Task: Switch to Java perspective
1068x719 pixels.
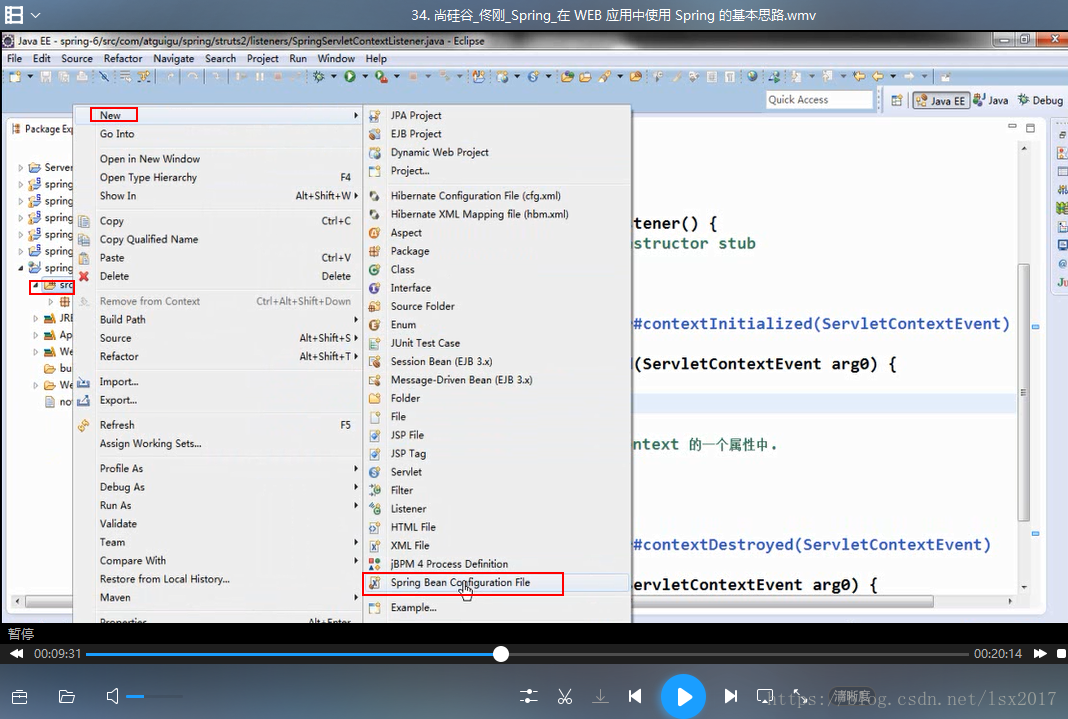Action: tap(991, 100)
